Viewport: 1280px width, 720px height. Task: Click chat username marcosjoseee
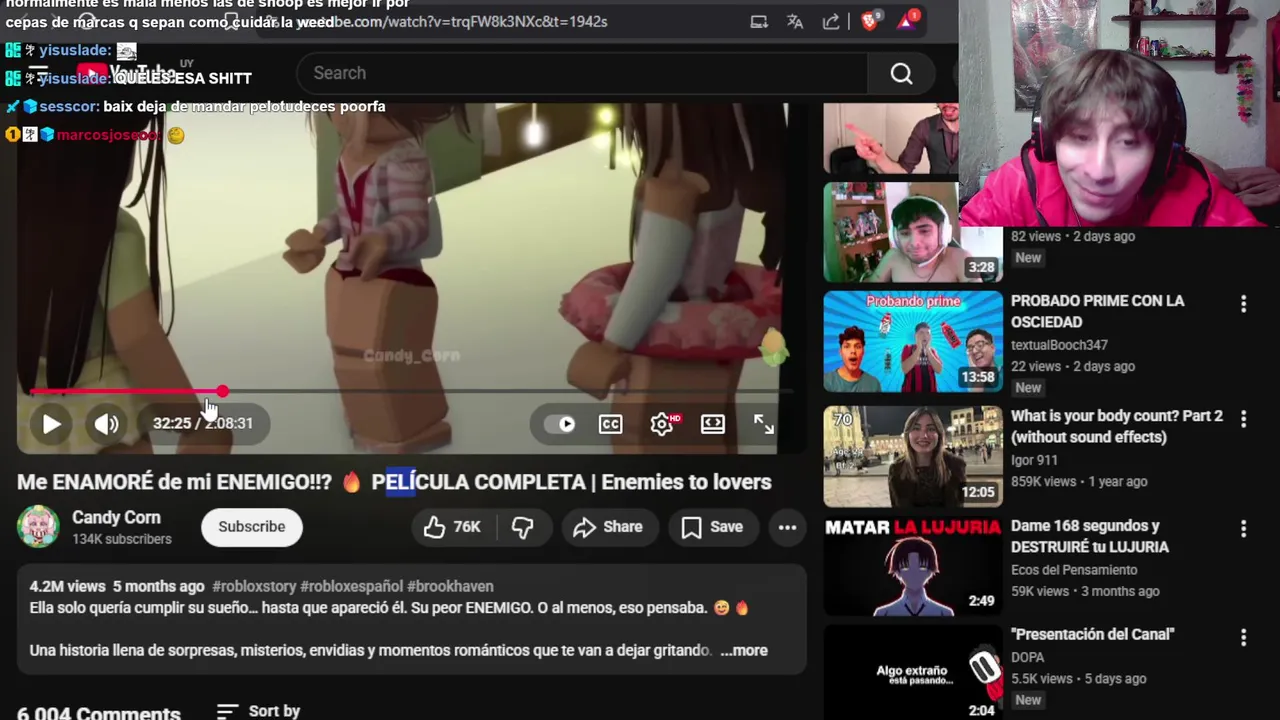(x=108, y=134)
